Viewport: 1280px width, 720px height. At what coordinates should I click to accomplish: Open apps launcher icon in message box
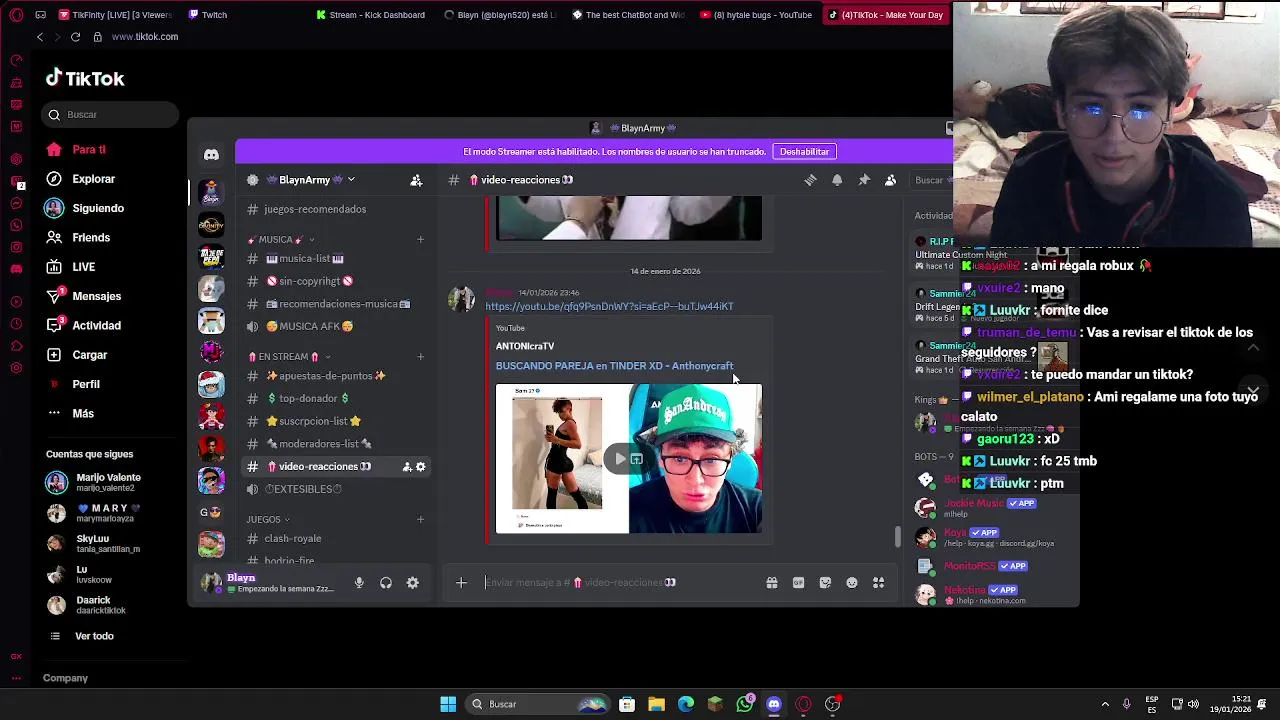click(x=878, y=582)
